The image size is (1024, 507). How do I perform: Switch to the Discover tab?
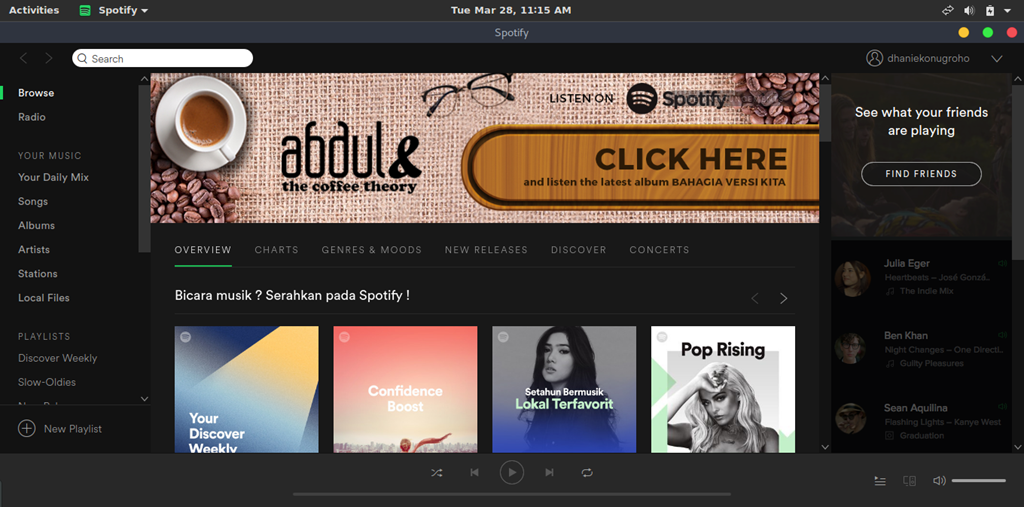pyautogui.click(x=579, y=250)
